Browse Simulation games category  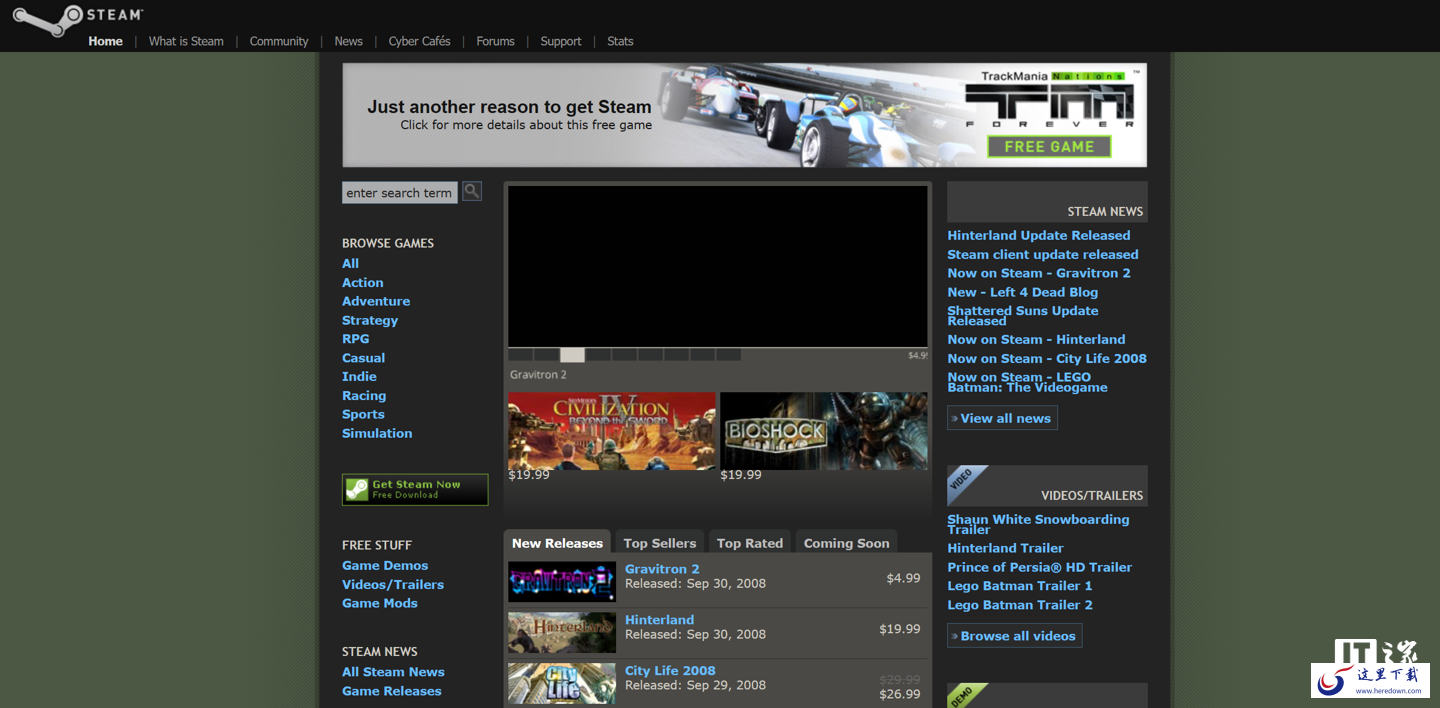377,433
